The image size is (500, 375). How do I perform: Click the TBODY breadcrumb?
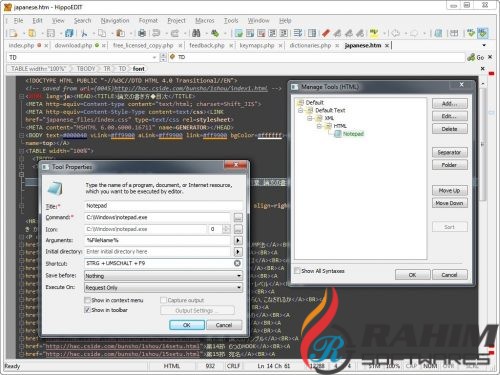pos(86,69)
